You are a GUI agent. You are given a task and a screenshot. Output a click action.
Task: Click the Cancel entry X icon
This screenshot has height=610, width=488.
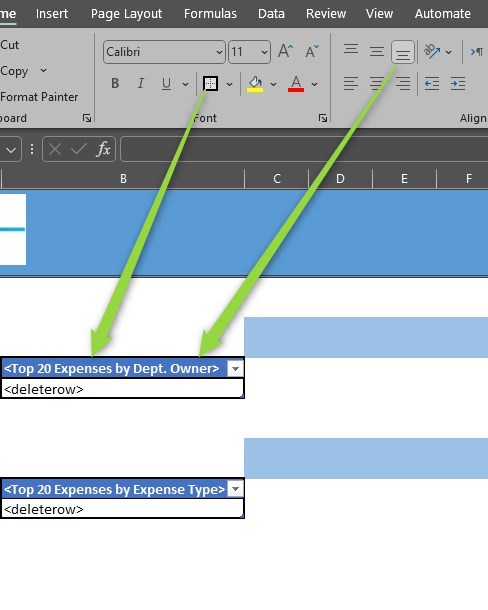(55, 149)
